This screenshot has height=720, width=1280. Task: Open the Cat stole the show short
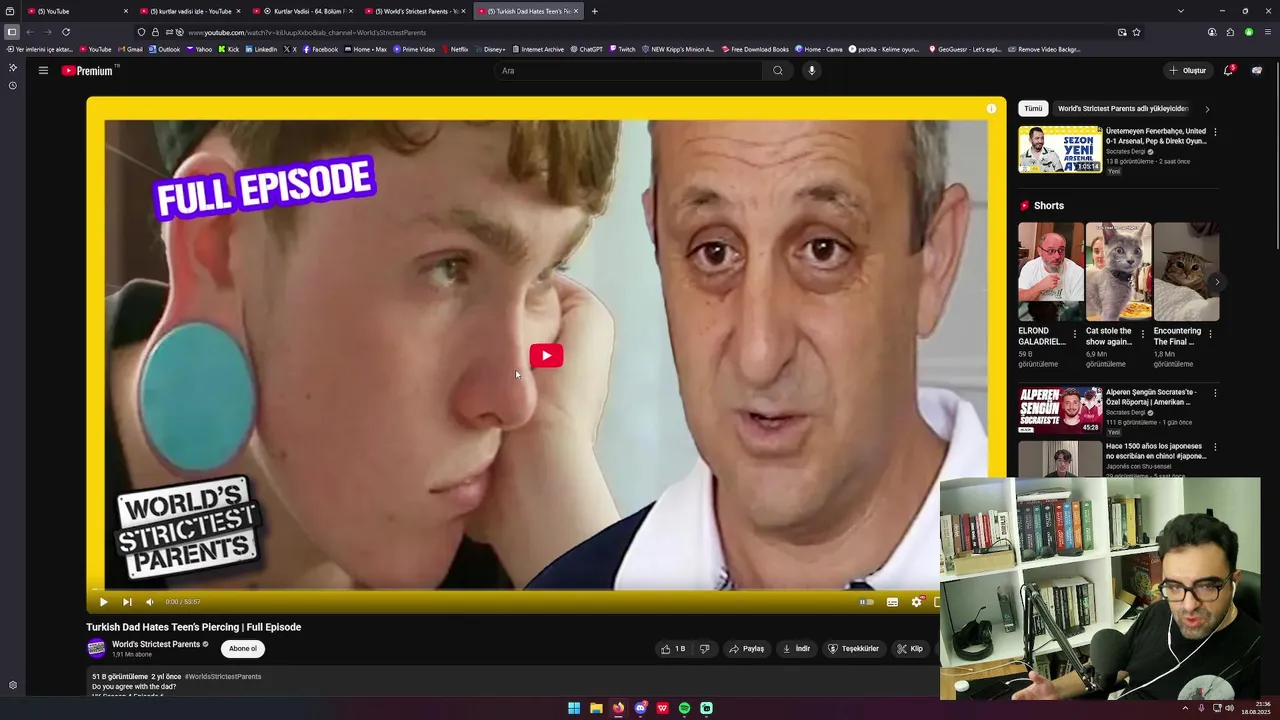(x=1118, y=272)
